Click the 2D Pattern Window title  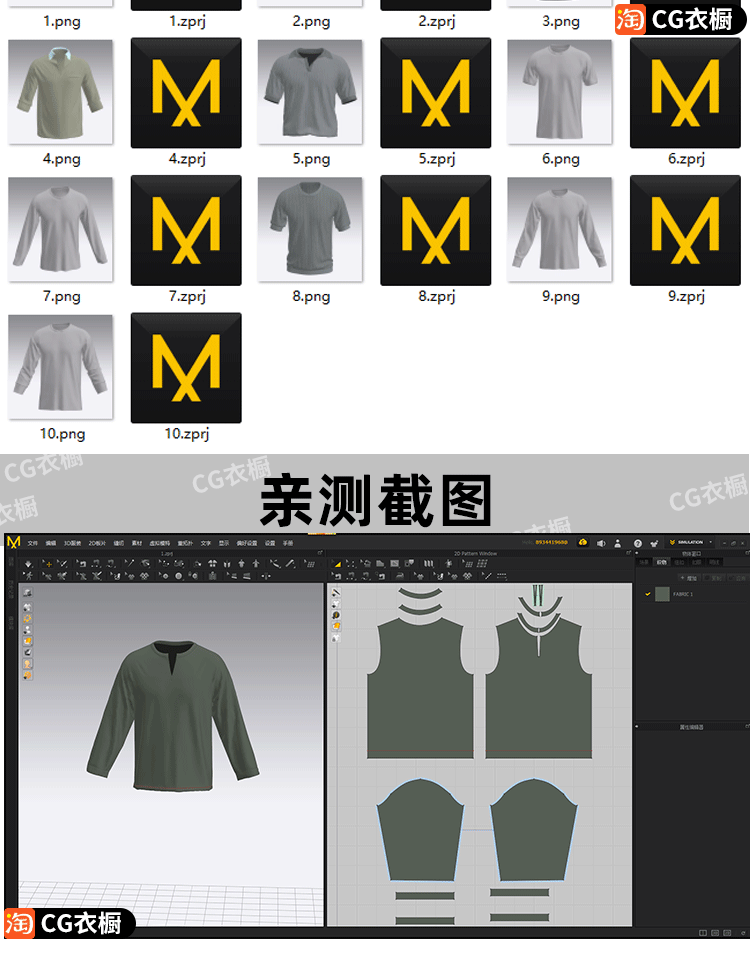tap(475, 553)
